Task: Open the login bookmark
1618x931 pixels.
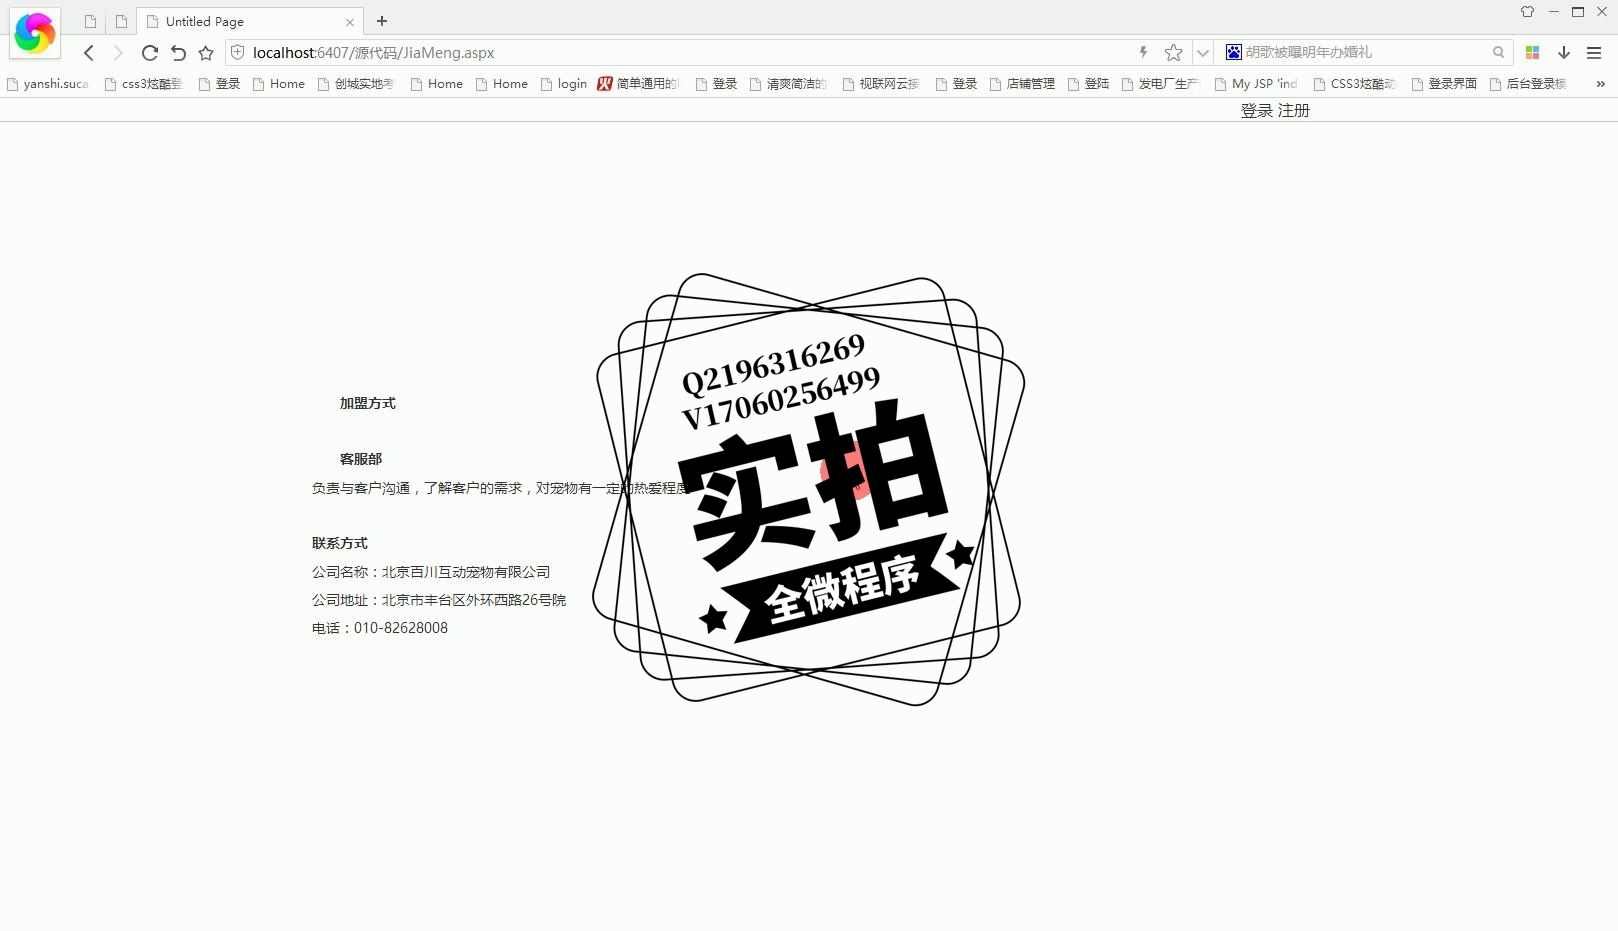Action: 564,84
